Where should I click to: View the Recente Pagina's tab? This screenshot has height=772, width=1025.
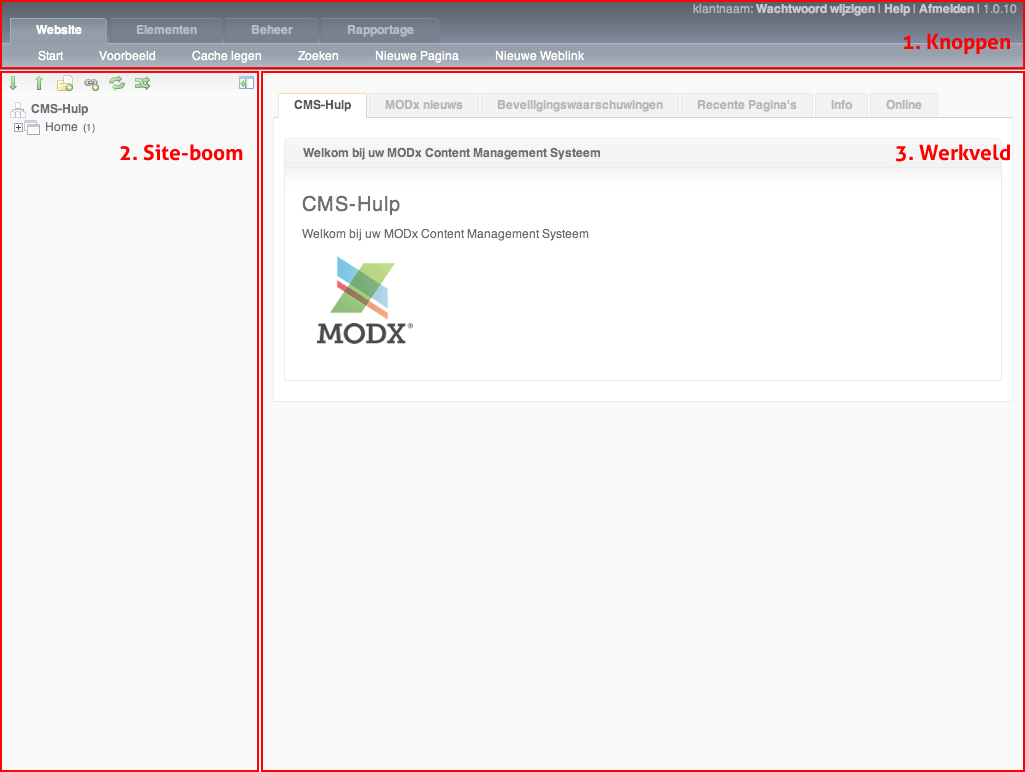pos(747,105)
